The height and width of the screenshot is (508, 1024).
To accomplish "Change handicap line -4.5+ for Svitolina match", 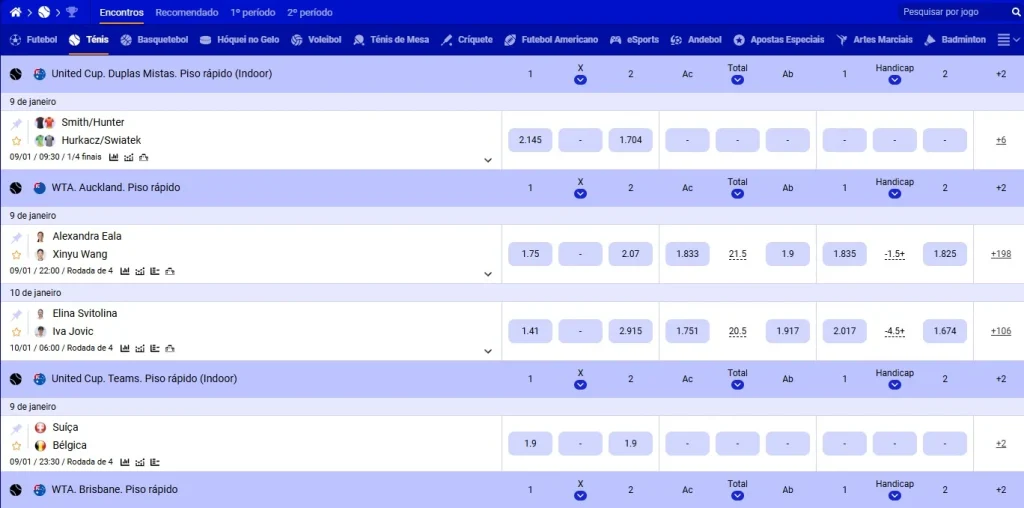I will 895,331.
